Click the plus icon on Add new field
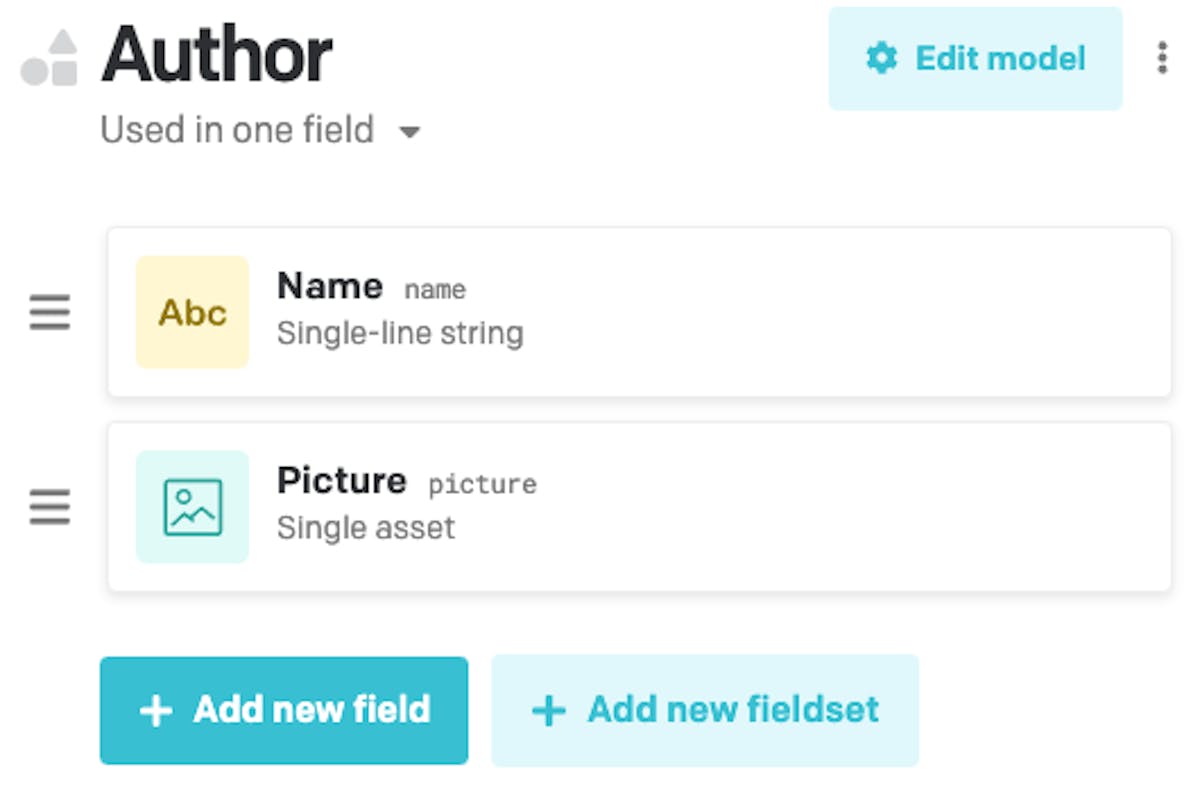The image size is (1200, 799). [156, 711]
